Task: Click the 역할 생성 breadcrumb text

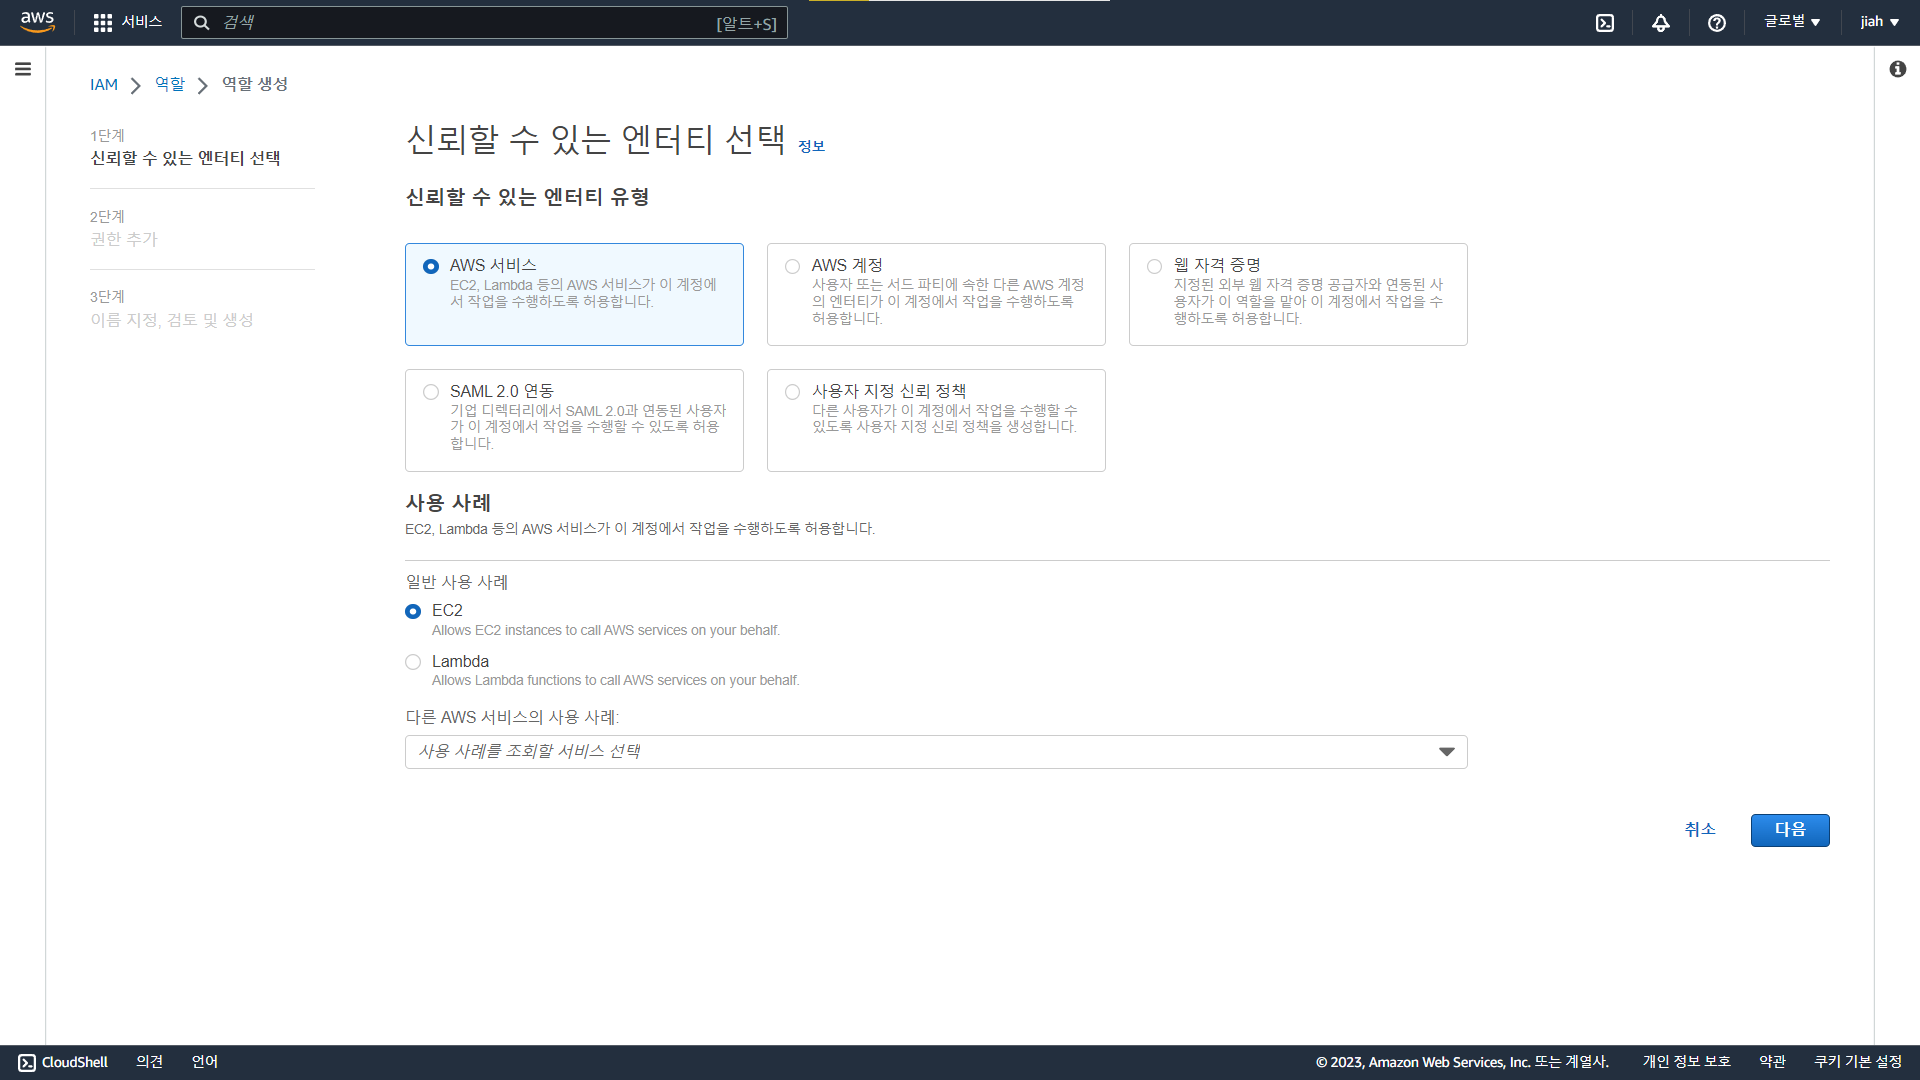Action: pos(255,84)
